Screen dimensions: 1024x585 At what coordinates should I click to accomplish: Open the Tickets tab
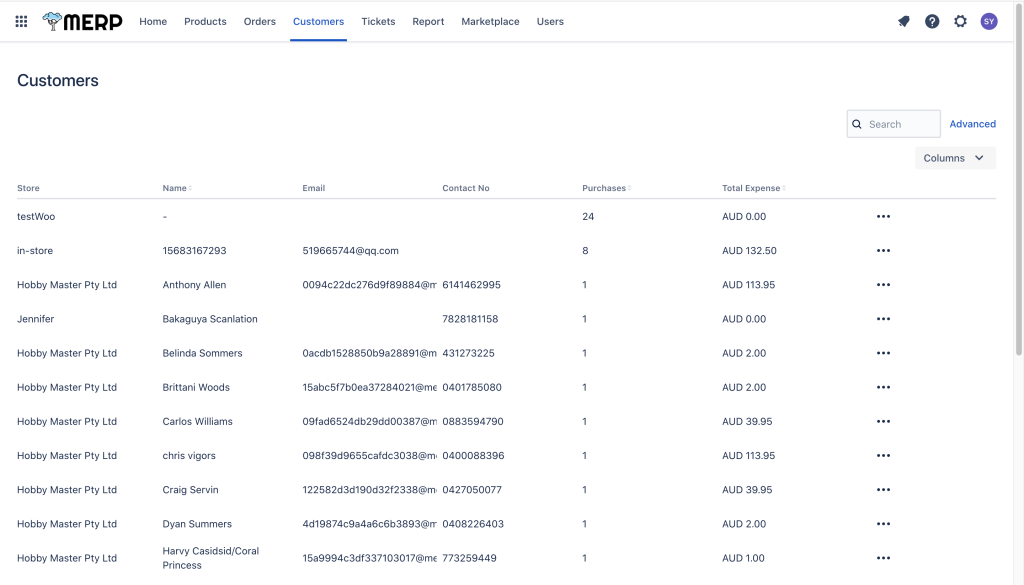[378, 21]
